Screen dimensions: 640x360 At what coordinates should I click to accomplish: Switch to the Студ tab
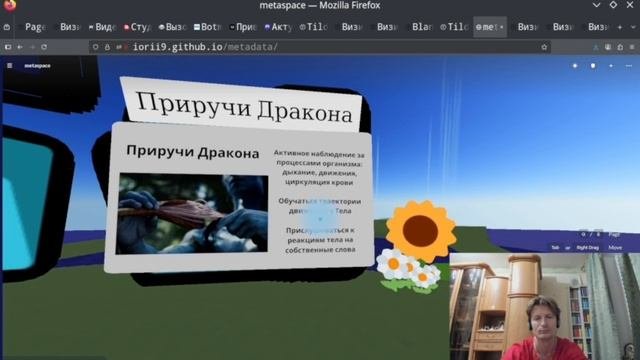(138, 27)
